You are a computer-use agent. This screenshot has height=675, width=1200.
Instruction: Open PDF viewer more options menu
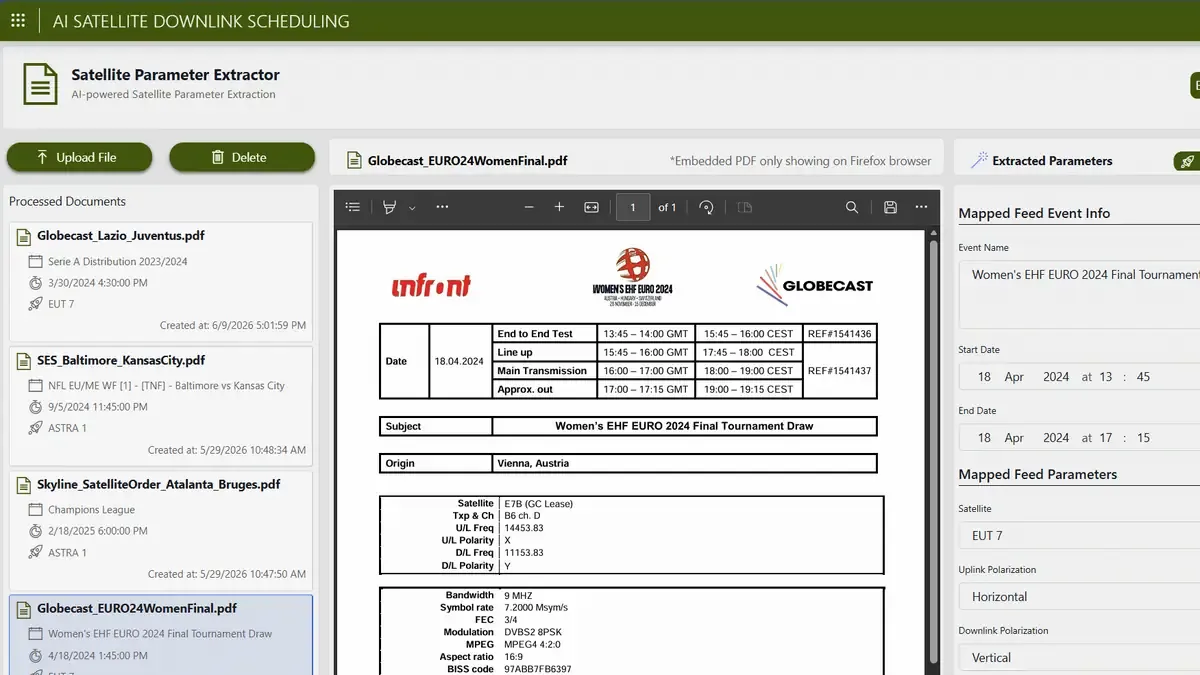(921, 207)
